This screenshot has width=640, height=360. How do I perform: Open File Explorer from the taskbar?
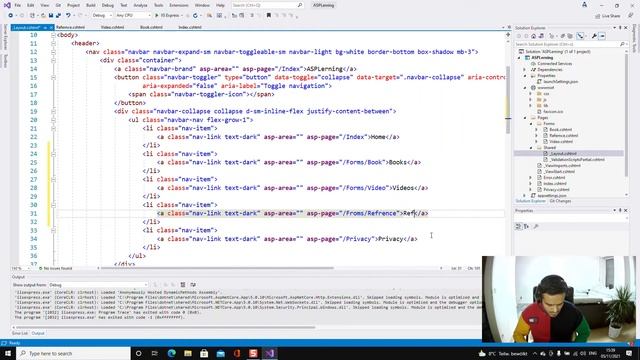click(x=188, y=353)
